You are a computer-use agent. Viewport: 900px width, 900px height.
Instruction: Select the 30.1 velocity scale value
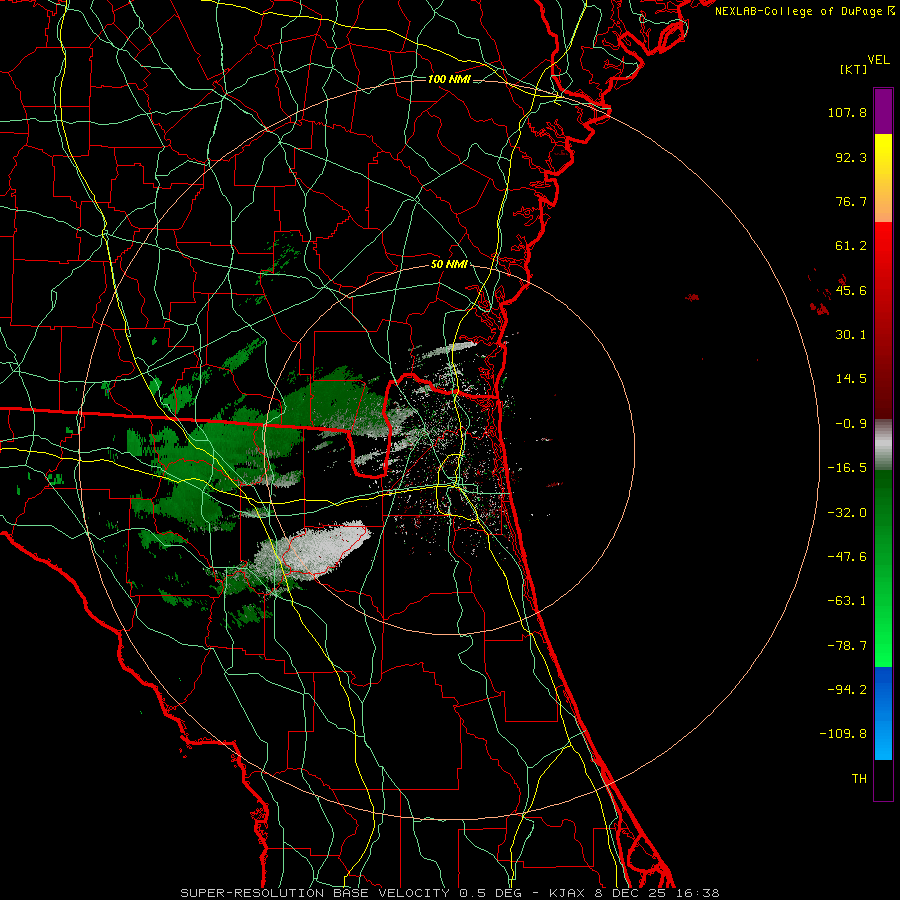pos(851,335)
